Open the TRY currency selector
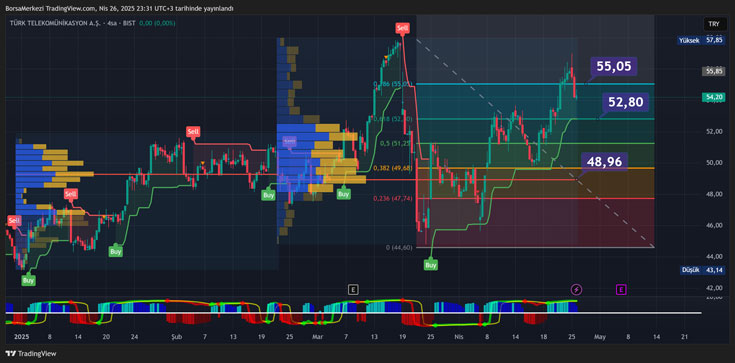 click(x=714, y=23)
